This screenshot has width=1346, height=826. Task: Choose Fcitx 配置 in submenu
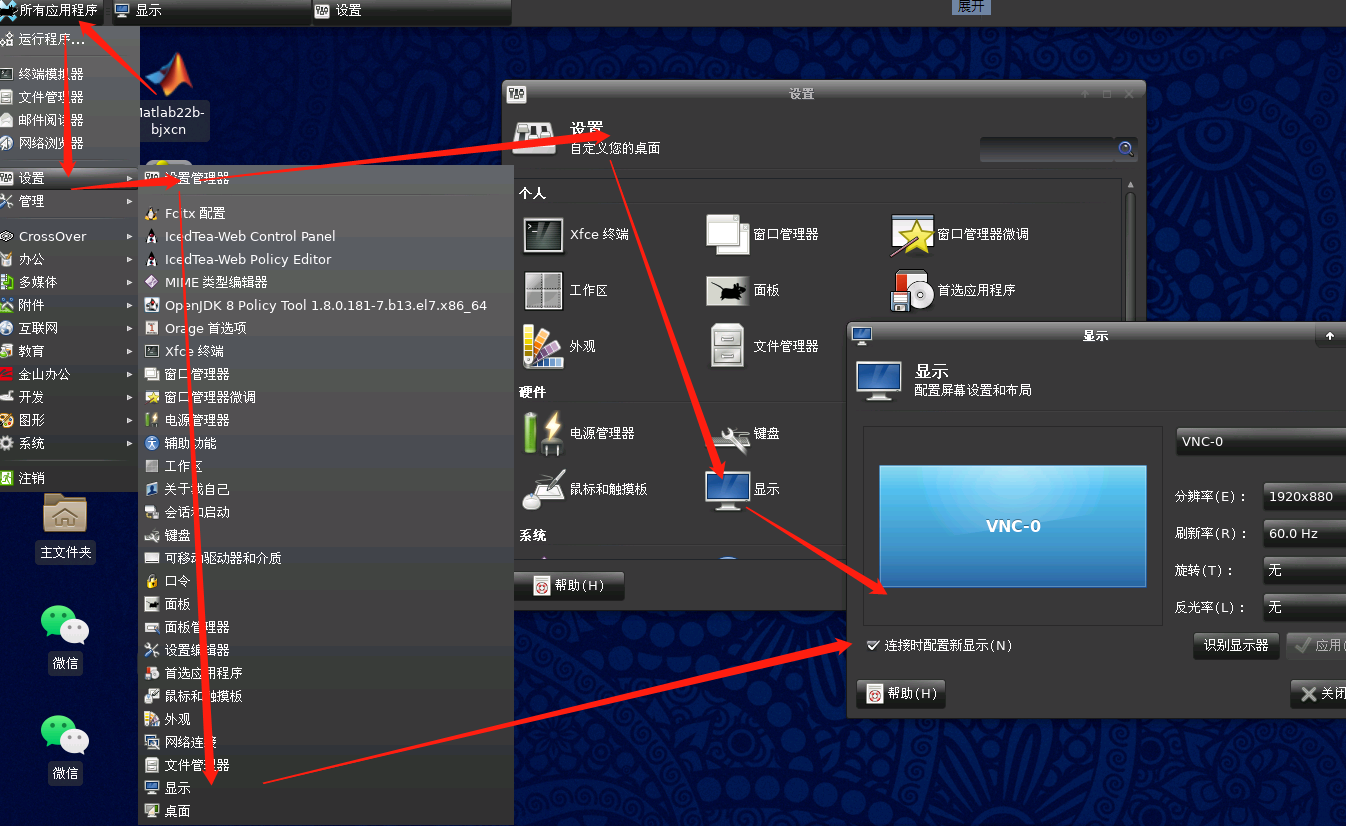(x=326, y=213)
